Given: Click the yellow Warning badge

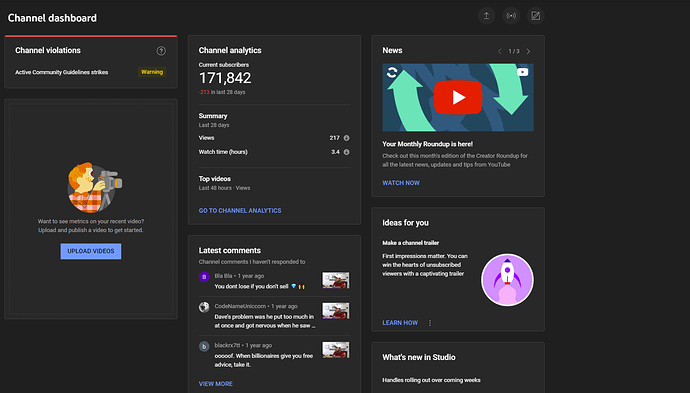Looking at the screenshot, I should click(152, 72).
